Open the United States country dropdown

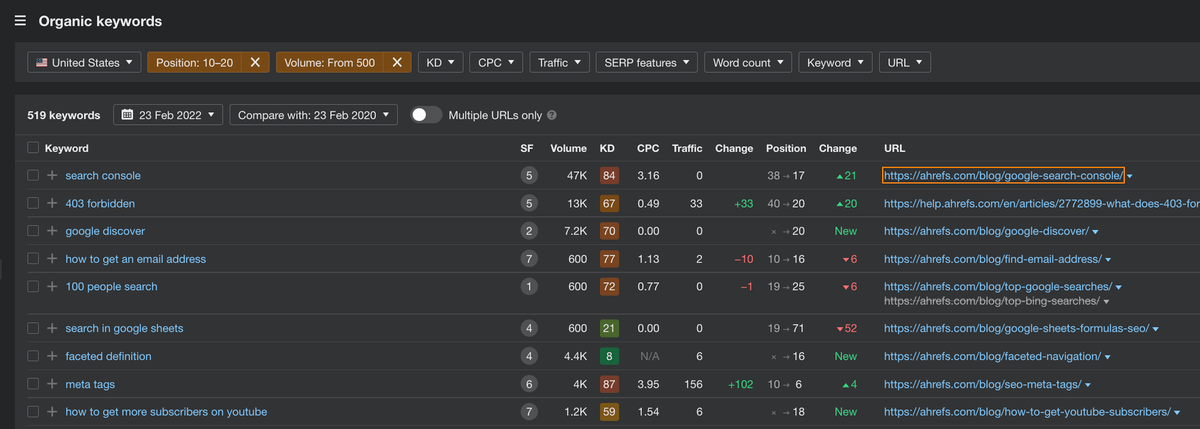pyautogui.click(x=84, y=62)
